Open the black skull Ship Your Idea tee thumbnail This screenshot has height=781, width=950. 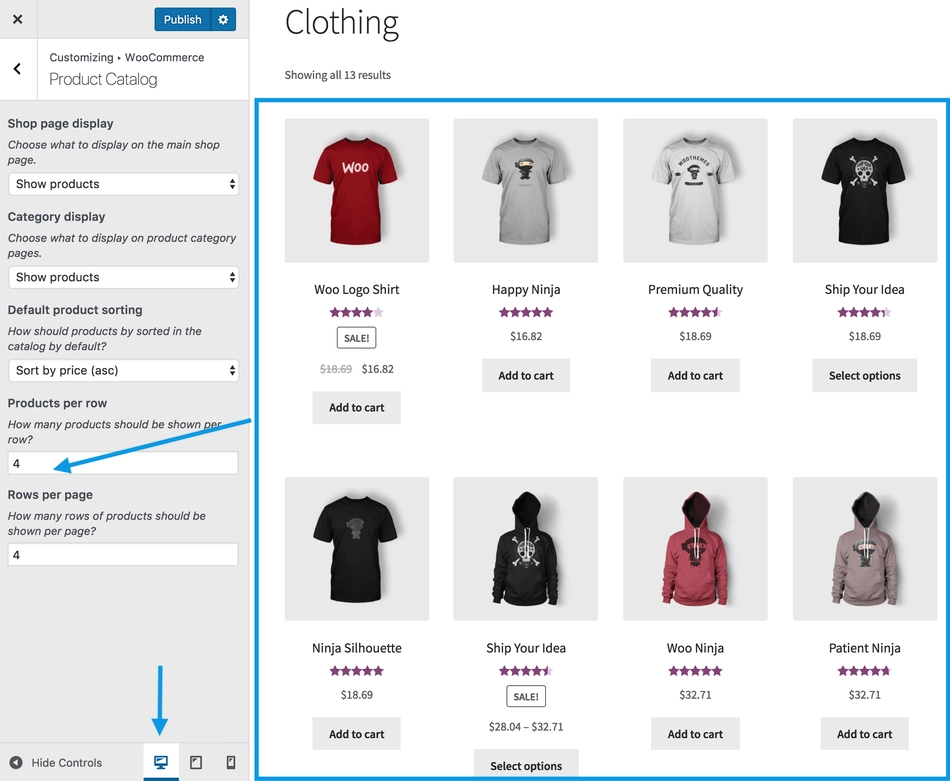tap(865, 190)
